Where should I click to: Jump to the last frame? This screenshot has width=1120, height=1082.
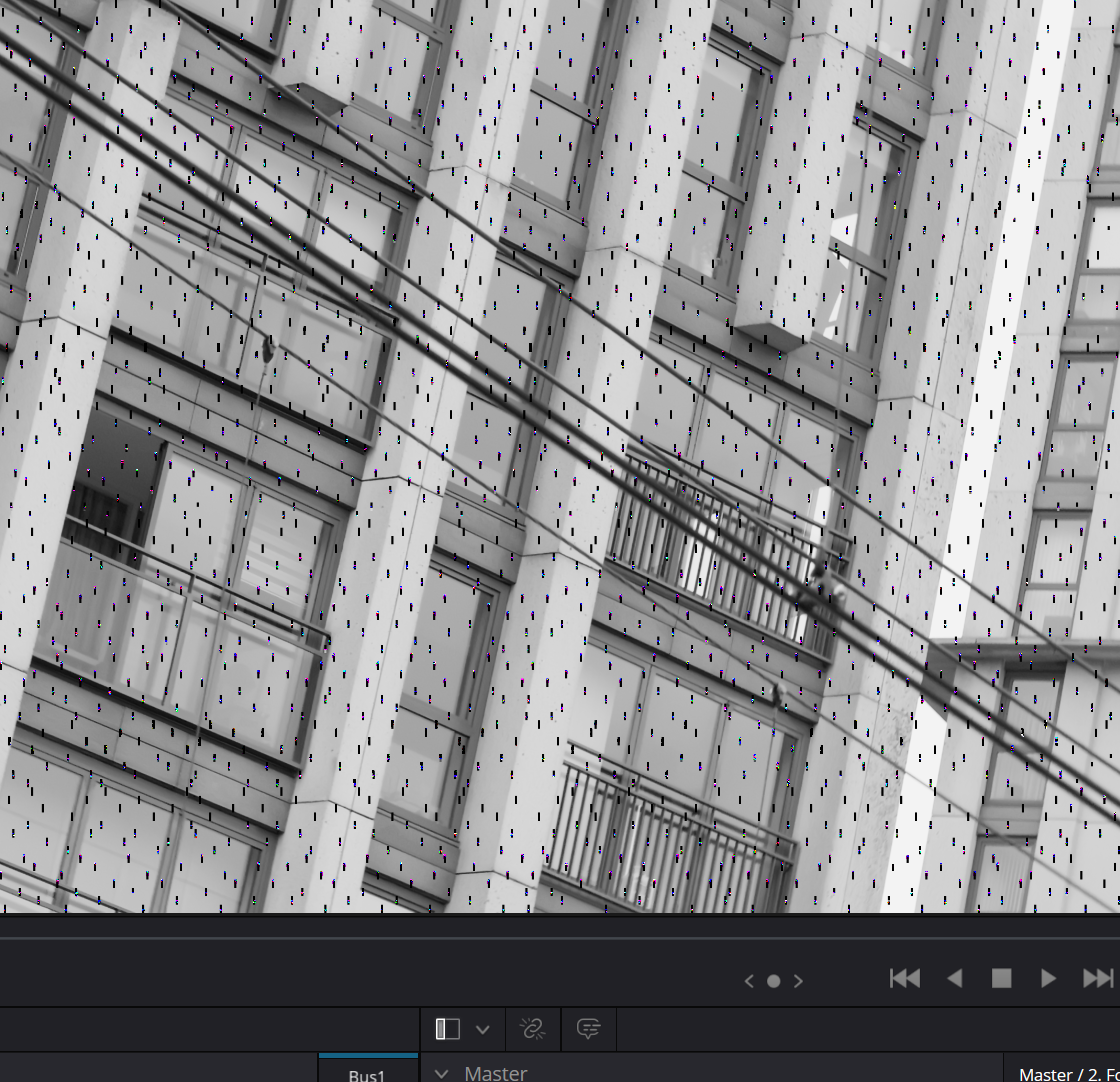(1098, 978)
